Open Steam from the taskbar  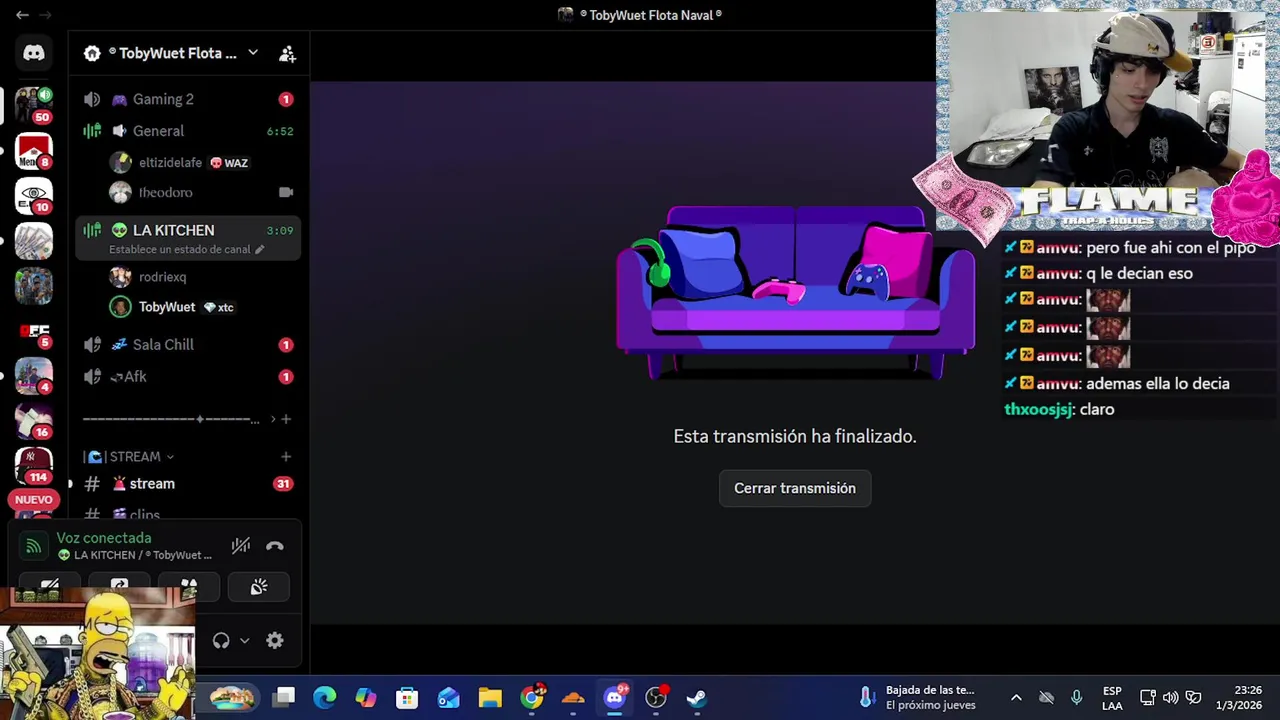click(697, 697)
